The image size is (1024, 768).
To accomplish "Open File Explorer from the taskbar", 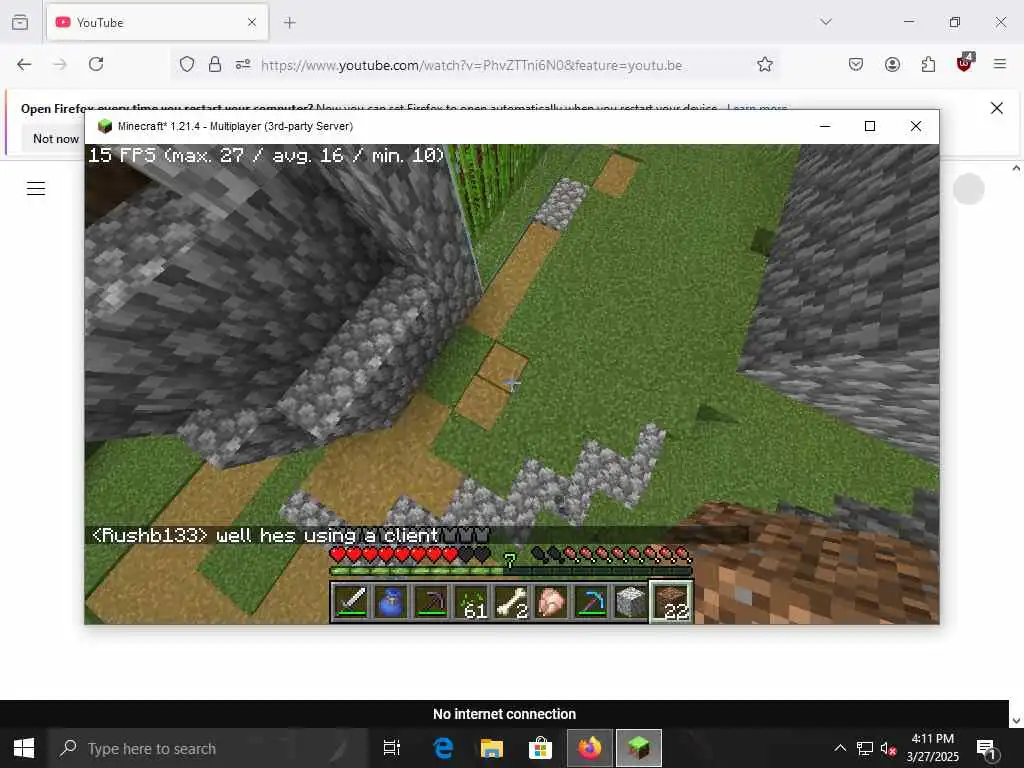I will [492, 748].
